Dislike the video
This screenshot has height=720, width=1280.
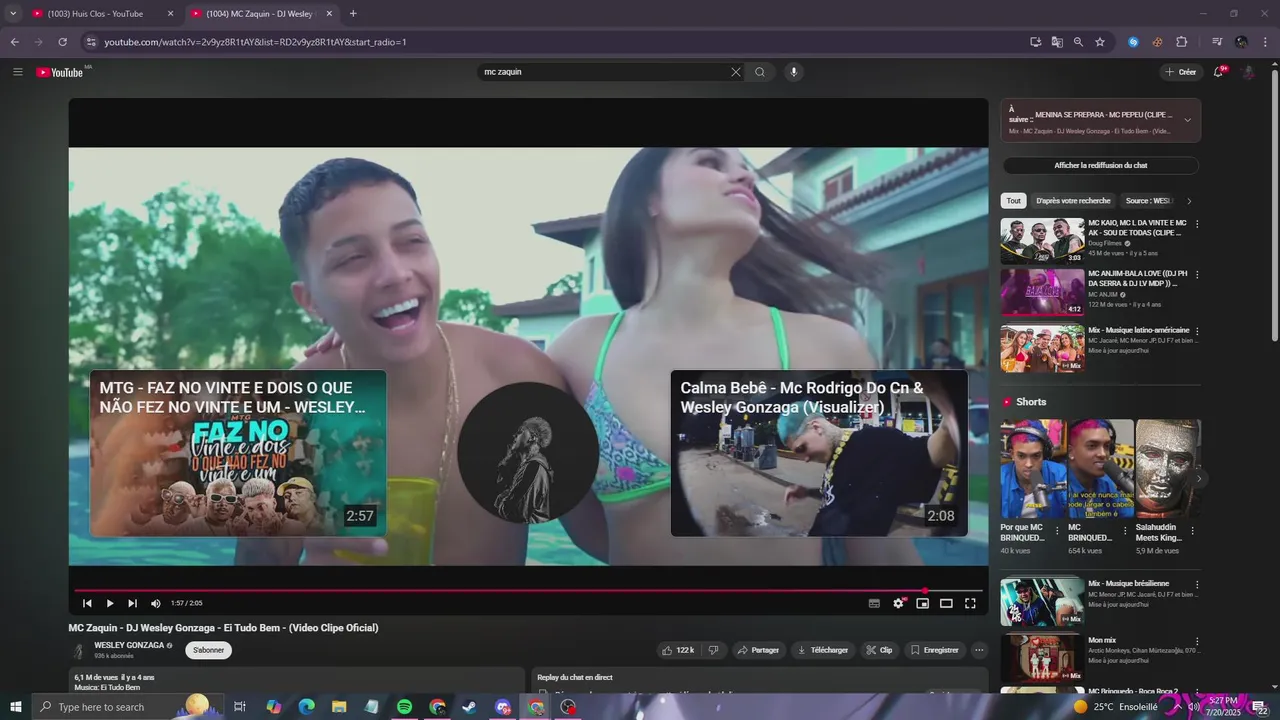click(713, 650)
